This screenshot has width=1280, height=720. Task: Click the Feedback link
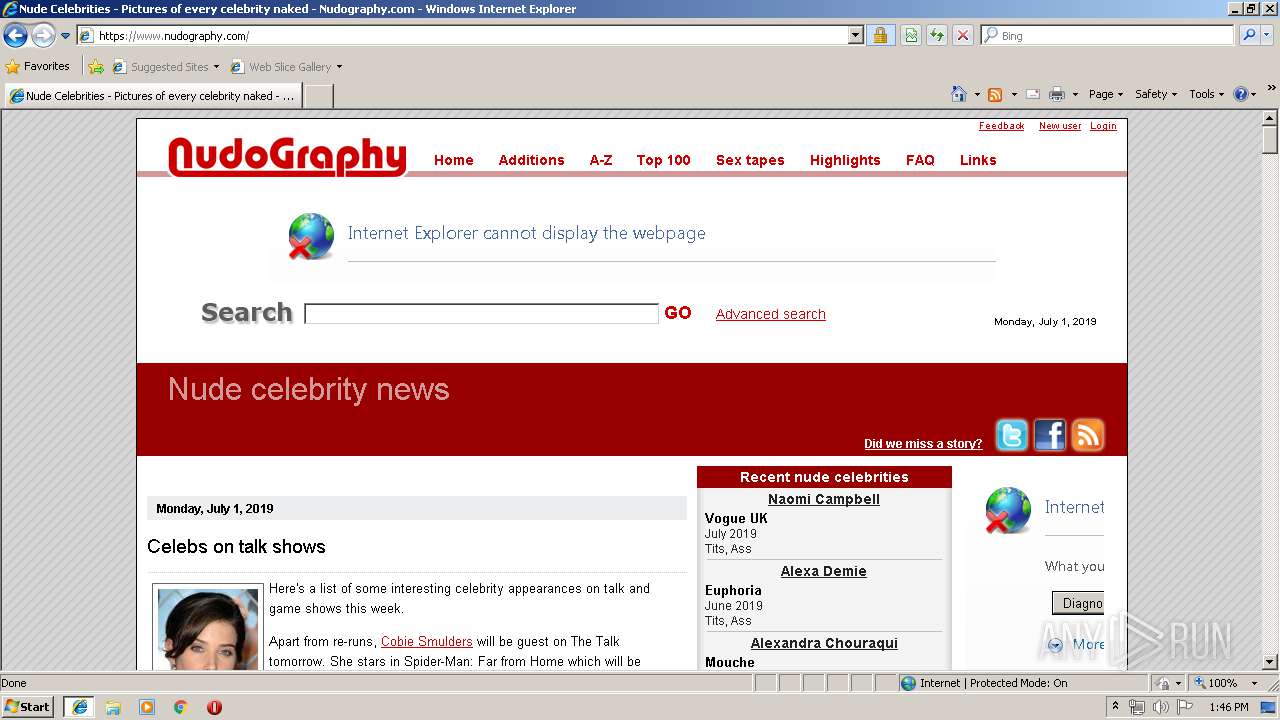1001,126
